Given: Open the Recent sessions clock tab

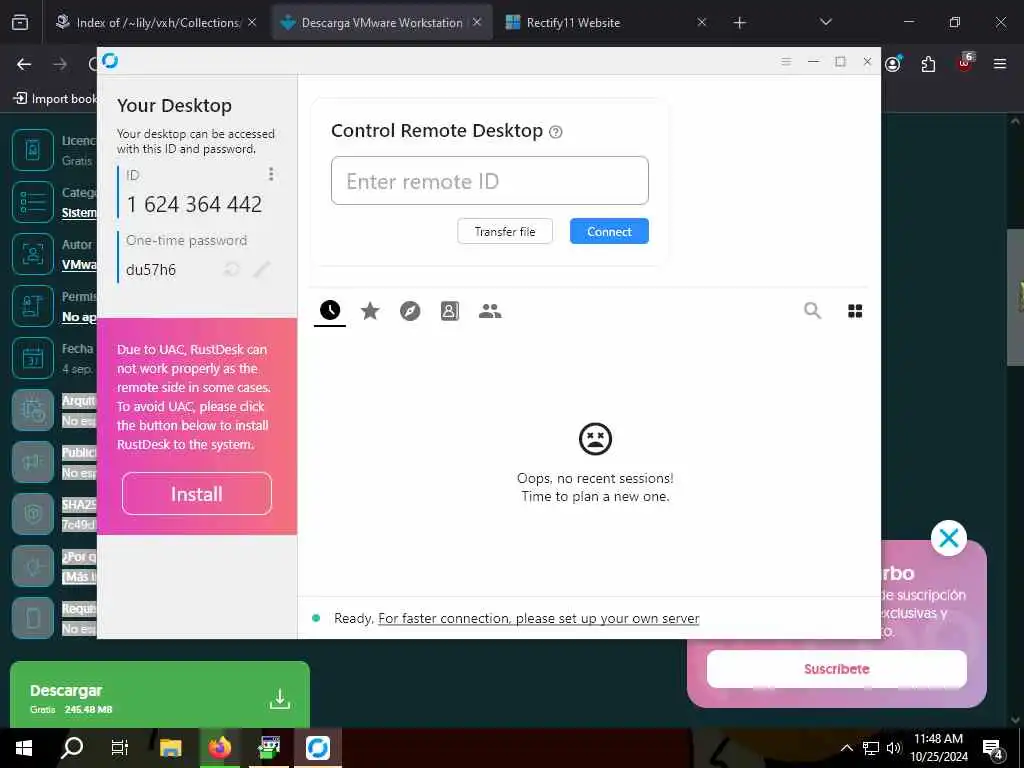Looking at the screenshot, I should point(330,310).
